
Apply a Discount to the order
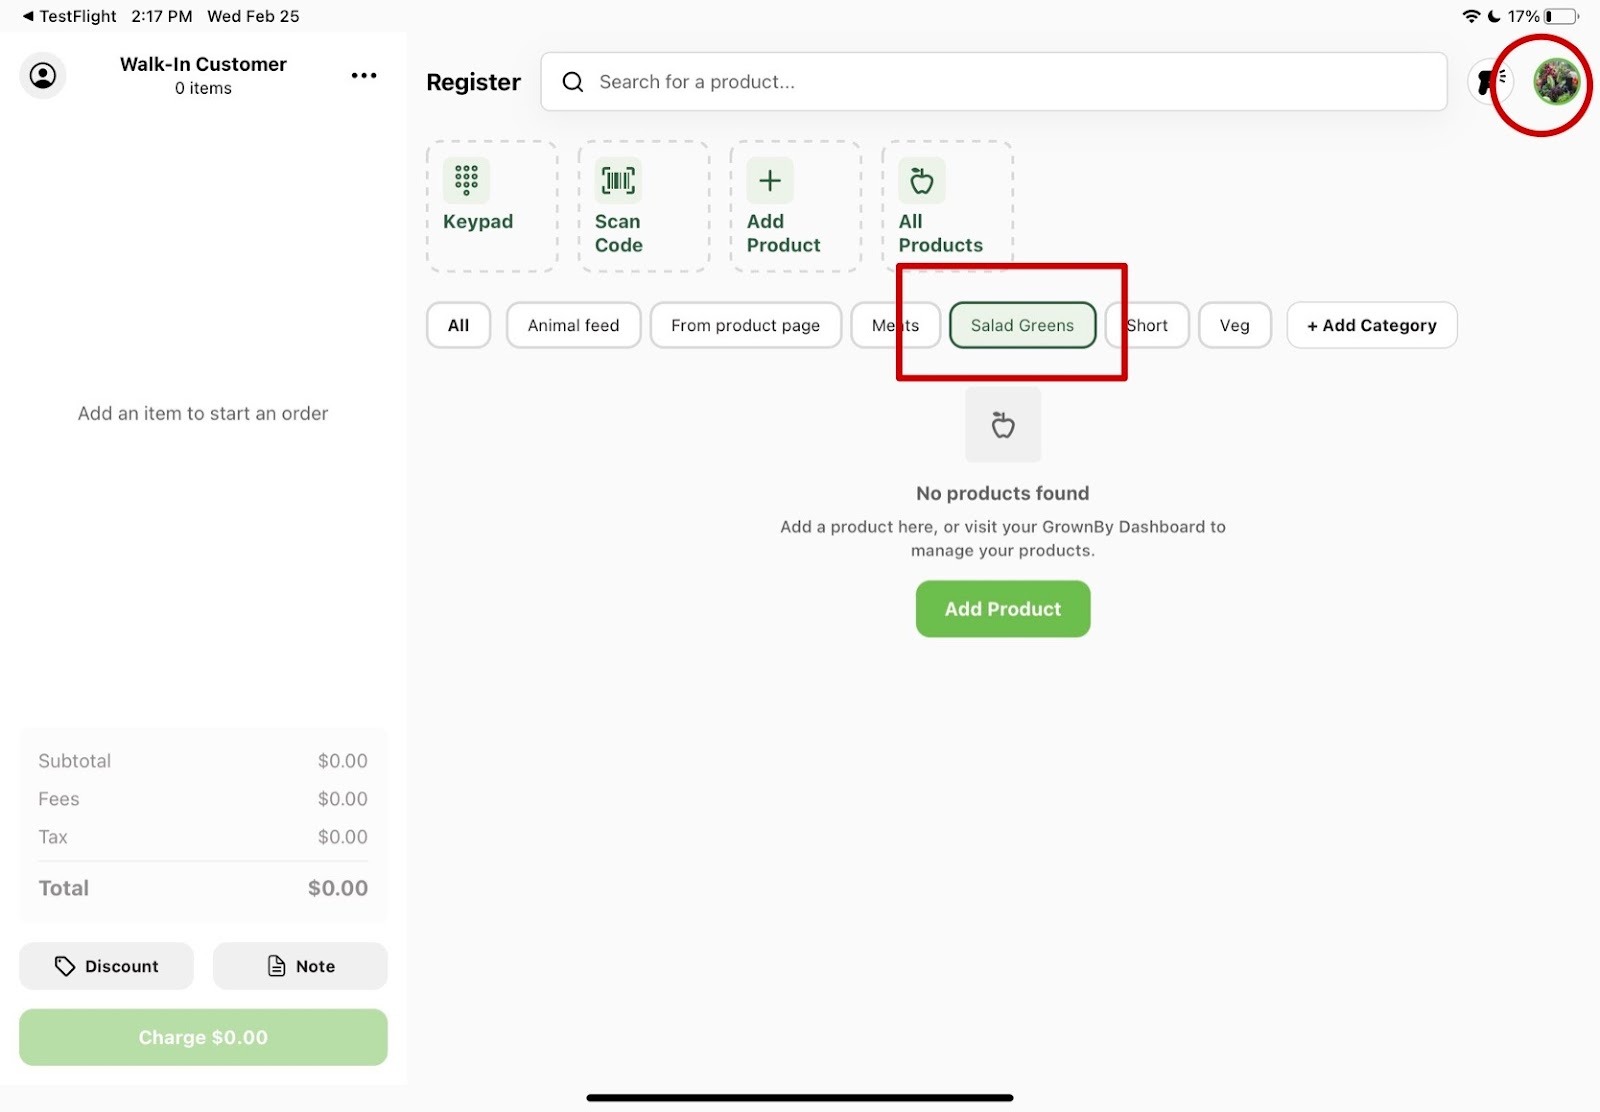point(106,966)
